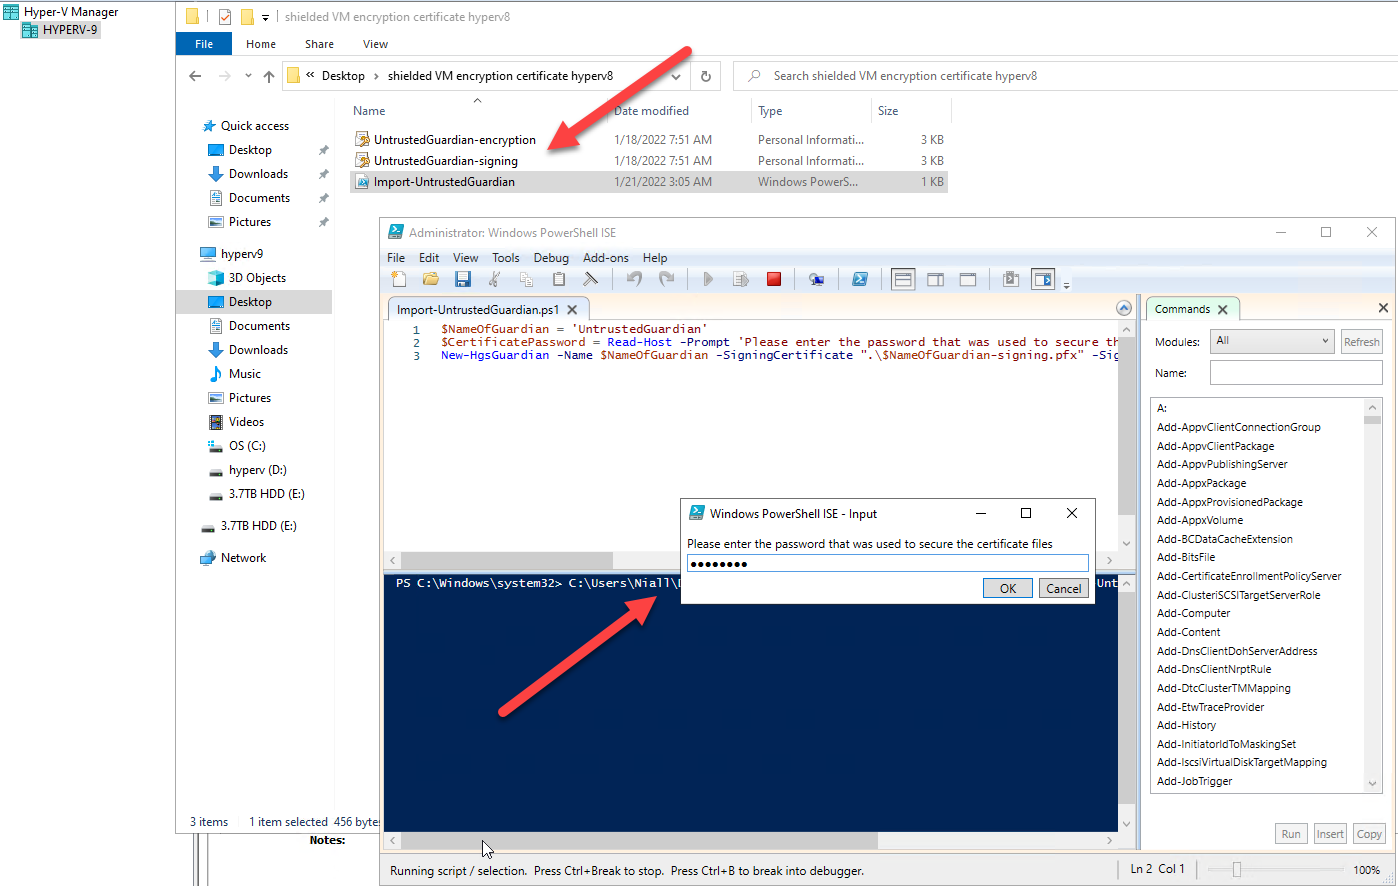The height and width of the screenshot is (886, 1398).
Task: Select HYPERV-9 in Hyper-V Manager tree
Action: 70,30
